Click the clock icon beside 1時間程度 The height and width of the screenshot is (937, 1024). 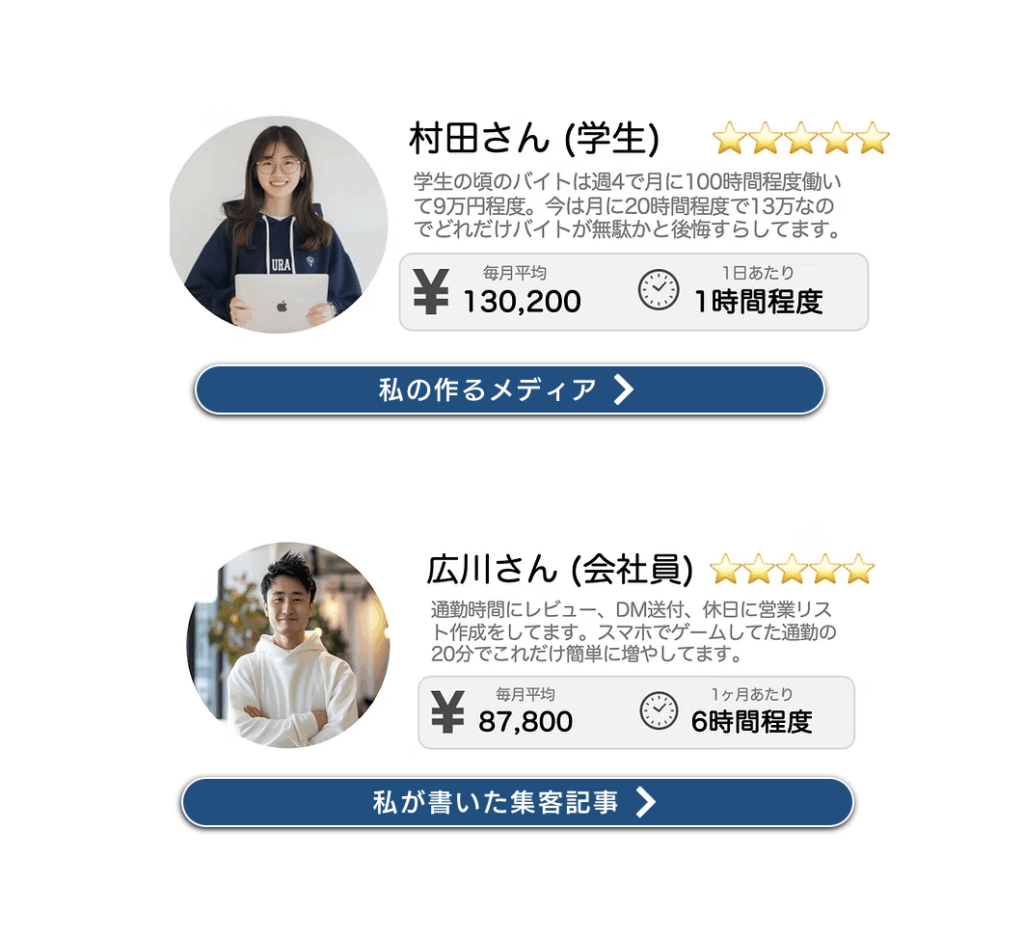click(x=658, y=289)
